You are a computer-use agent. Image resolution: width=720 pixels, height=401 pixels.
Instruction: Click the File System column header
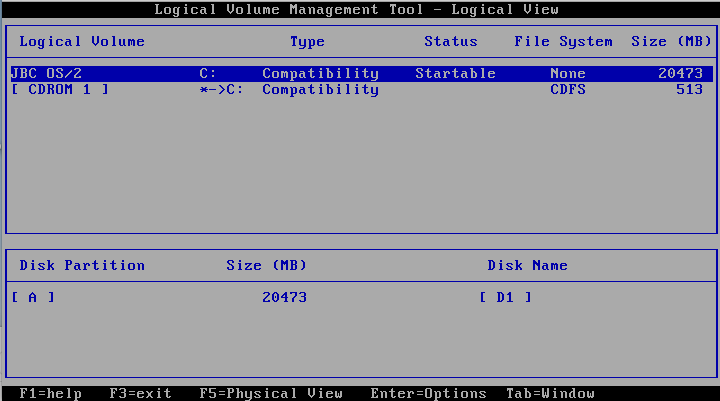563,42
